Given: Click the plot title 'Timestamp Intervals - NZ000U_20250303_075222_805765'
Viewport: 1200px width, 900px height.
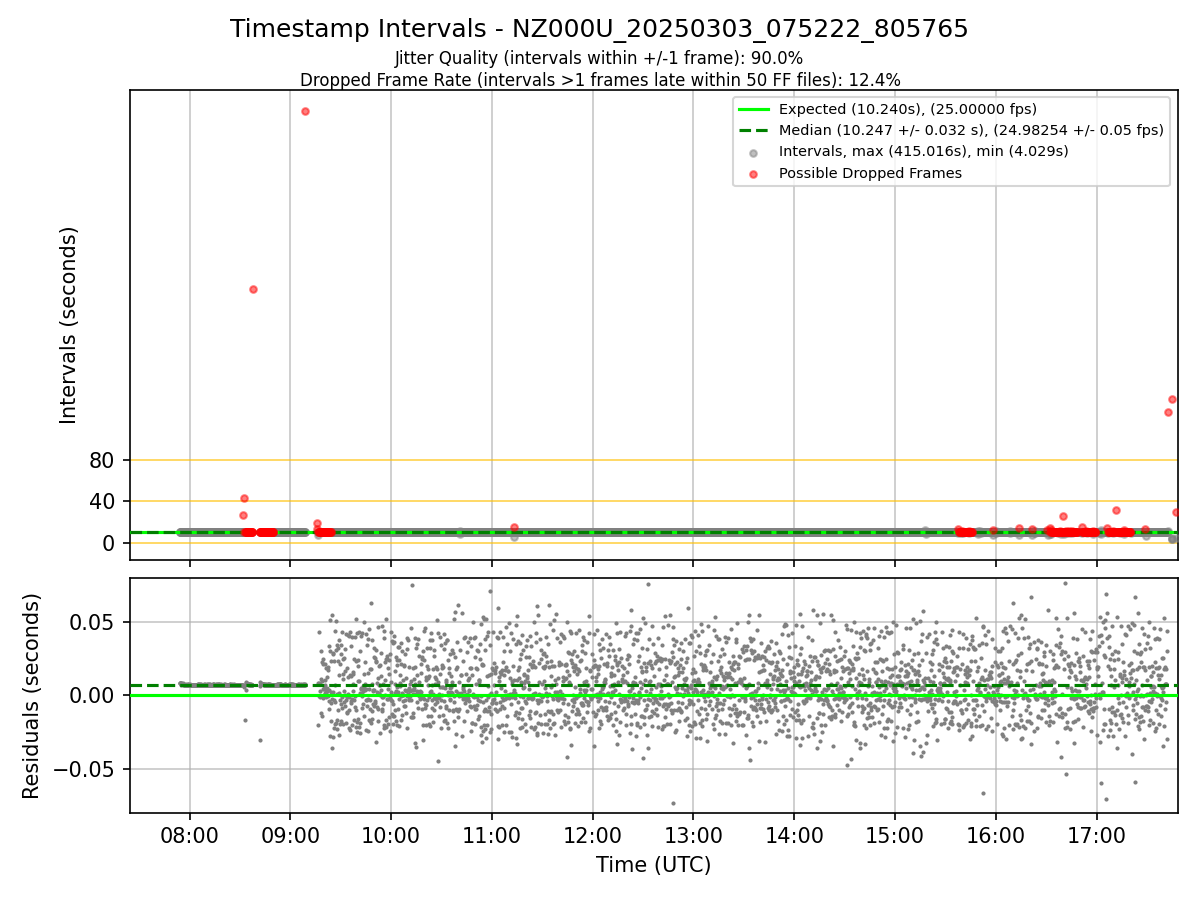Looking at the screenshot, I should tap(599, 29).
